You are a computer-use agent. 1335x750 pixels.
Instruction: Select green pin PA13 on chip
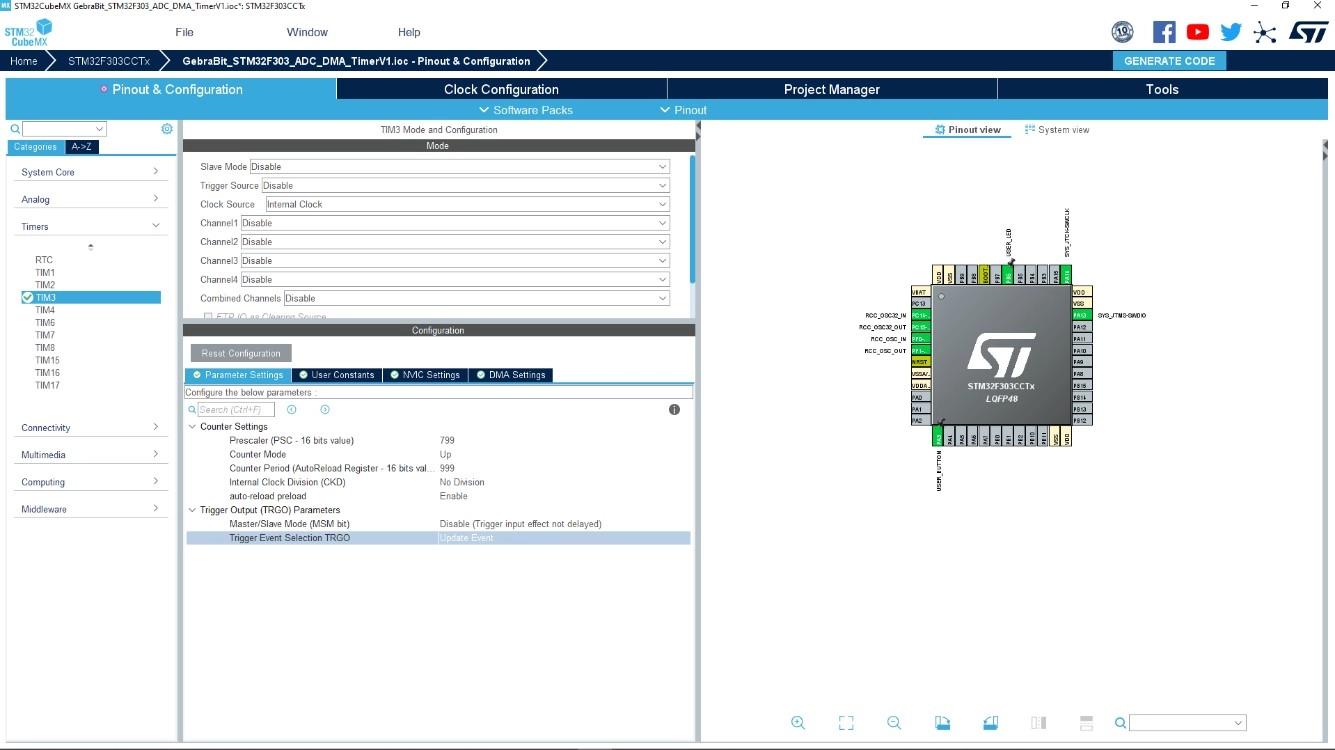point(1080,315)
